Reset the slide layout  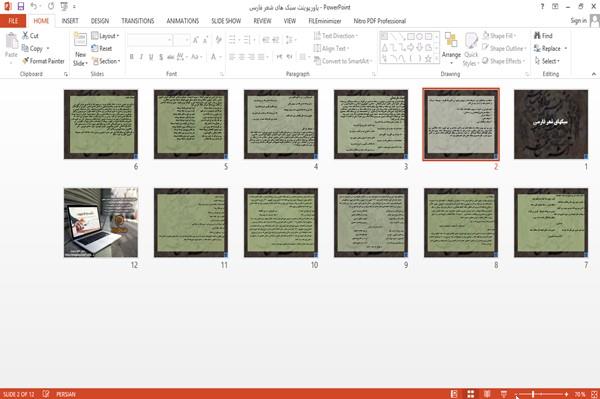[x=102, y=49]
